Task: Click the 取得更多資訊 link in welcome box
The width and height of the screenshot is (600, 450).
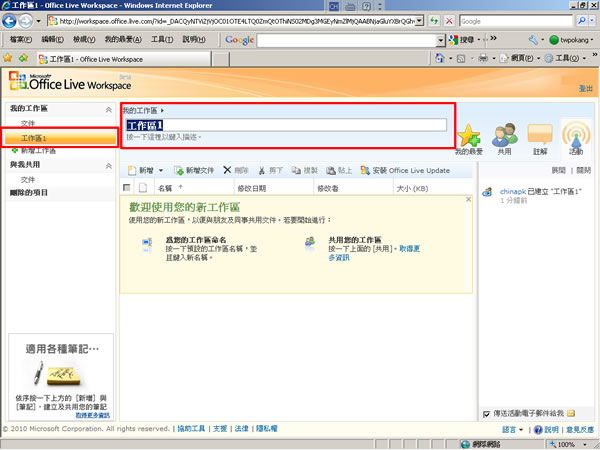Action: pos(374,253)
